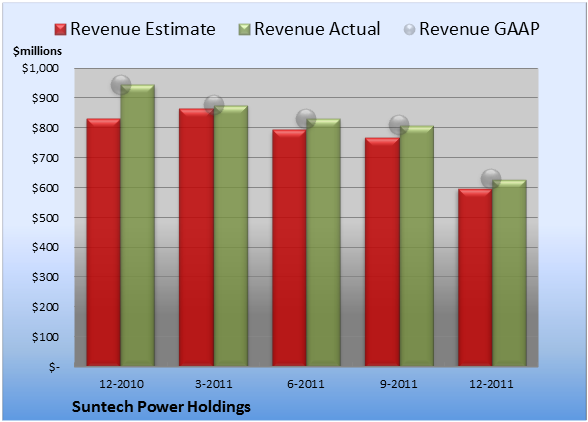Select the red estimate bar for 6-2011
Viewport: 588px width, 422px height.
click(x=289, y=248)
